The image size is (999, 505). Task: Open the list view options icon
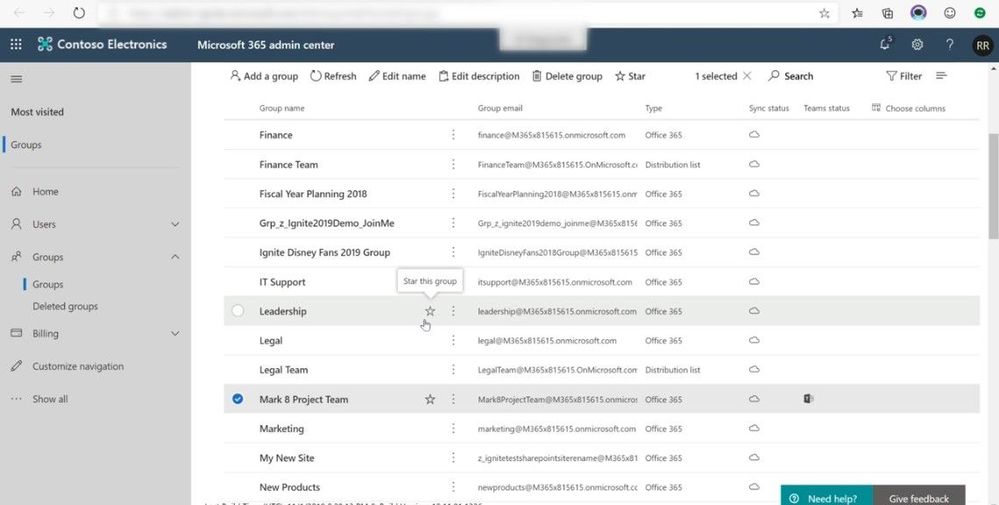click(941, 76)
